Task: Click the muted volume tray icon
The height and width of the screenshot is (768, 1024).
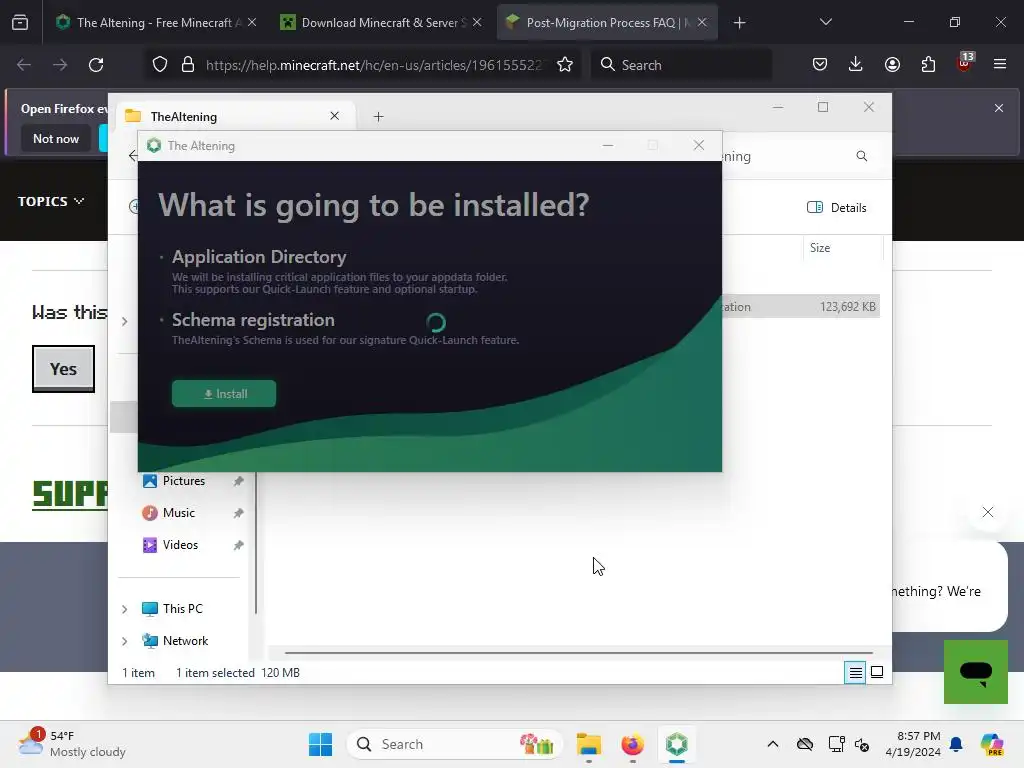Action: coord(862,744)
